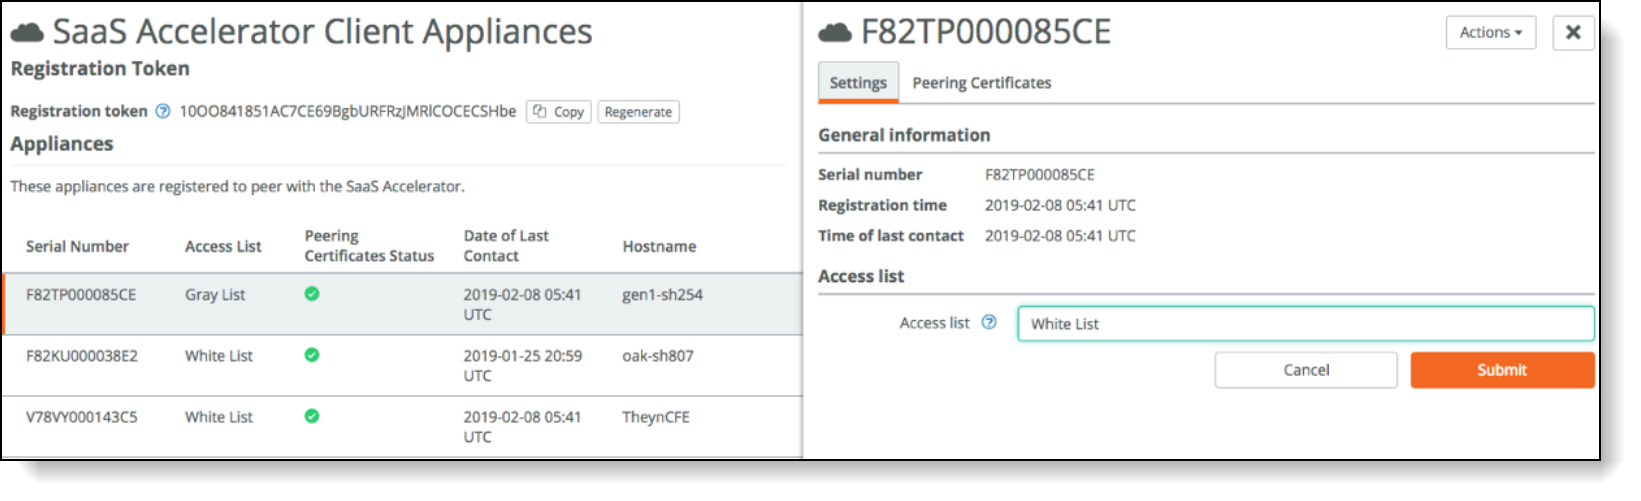The height and width of the screenshot is (501, 1641).
Task: Sort by Access List column header
Action: [223, 246]
